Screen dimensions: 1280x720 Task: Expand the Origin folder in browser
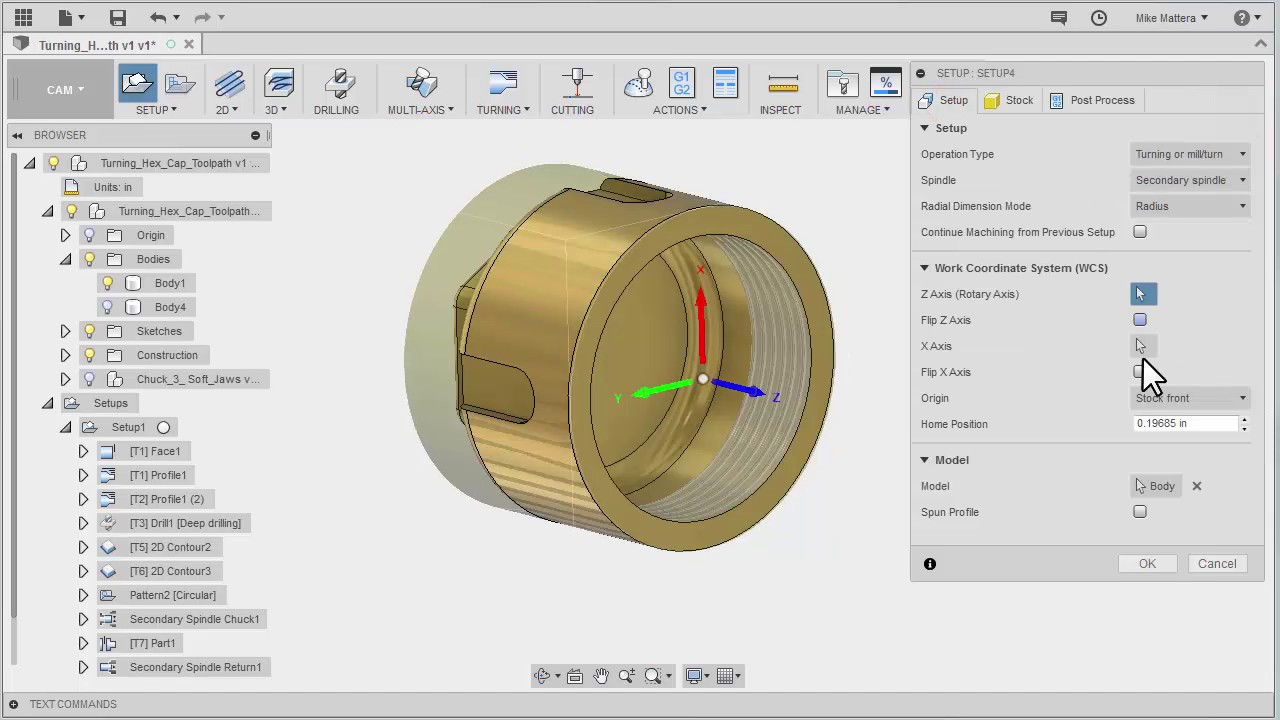[66, 235]
